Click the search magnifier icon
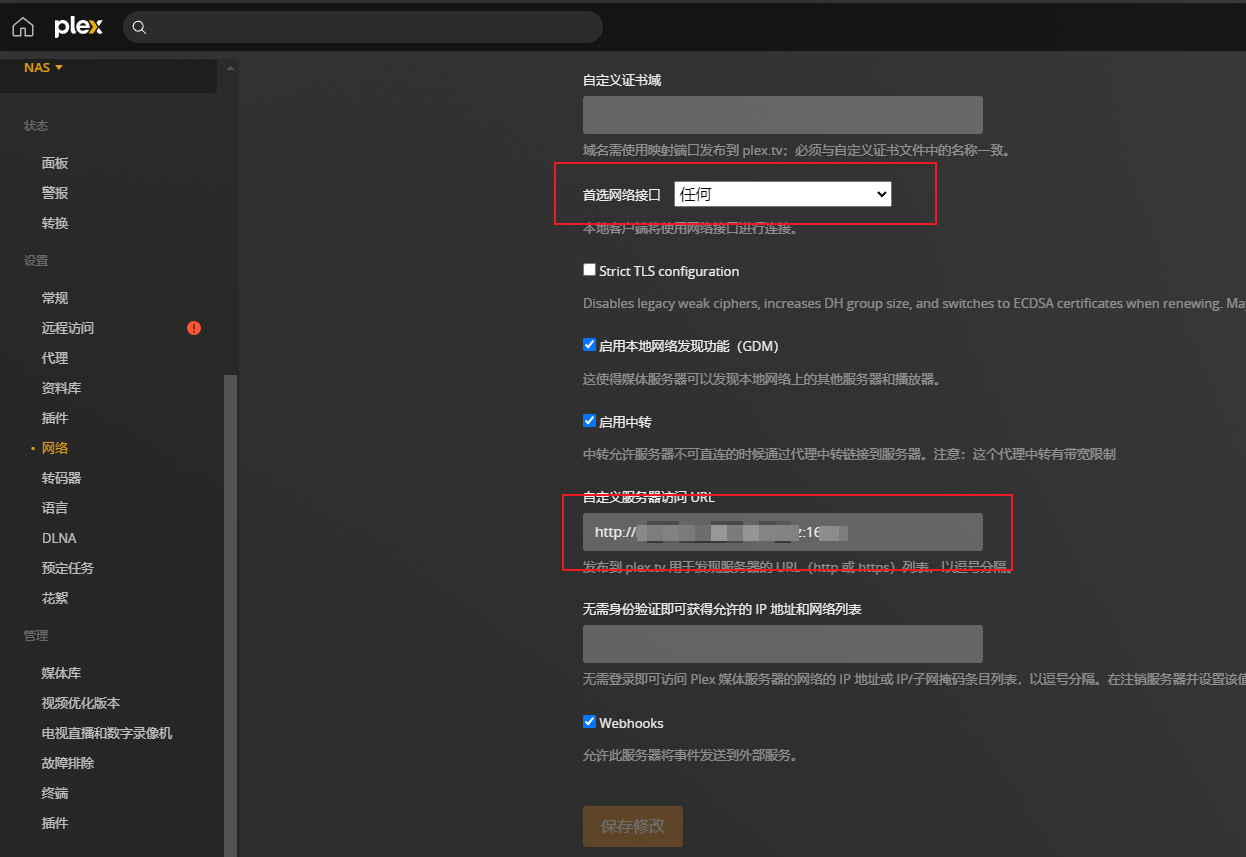The height and width of the screenshot is (857, 1246). [140, 28]
